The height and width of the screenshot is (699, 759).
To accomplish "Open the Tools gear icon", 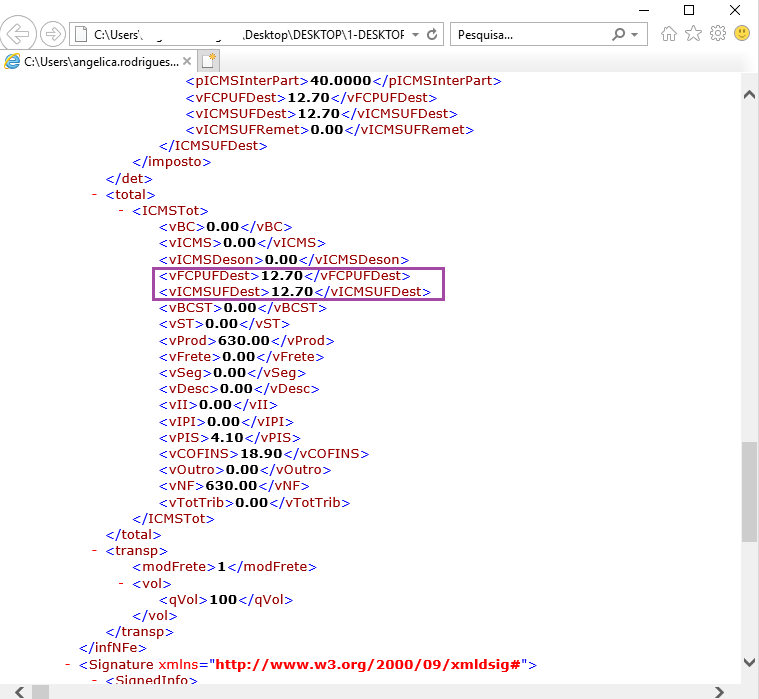I will (x=718, y=33).
